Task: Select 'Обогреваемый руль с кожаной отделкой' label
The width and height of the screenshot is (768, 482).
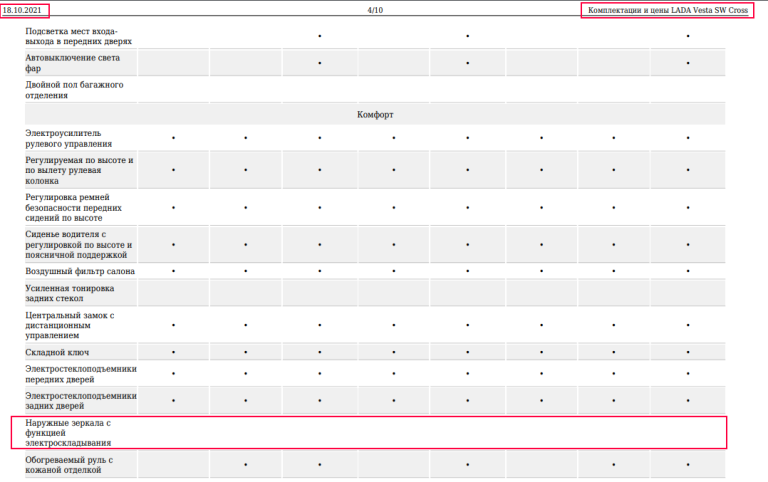Action: tap(69, 465)
